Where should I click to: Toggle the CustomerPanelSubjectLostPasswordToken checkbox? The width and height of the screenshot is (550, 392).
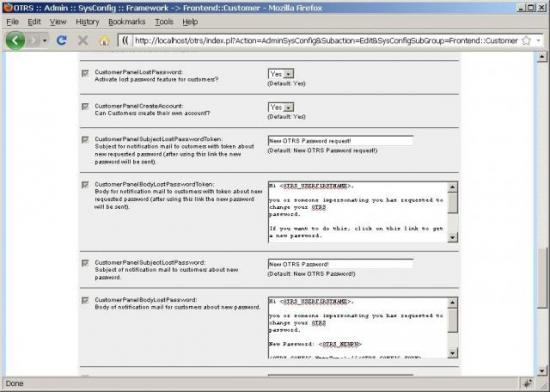[85, 140]
